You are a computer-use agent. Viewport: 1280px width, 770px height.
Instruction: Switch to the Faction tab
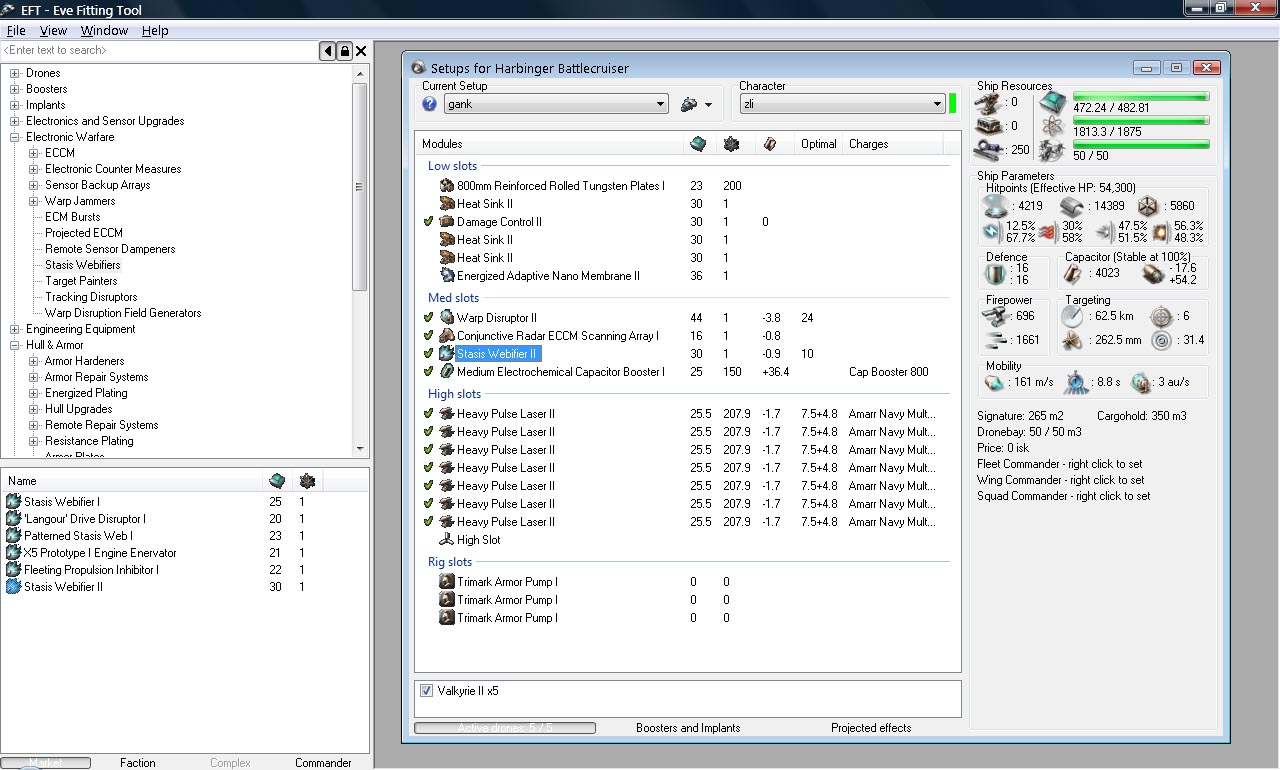(138, 763)
